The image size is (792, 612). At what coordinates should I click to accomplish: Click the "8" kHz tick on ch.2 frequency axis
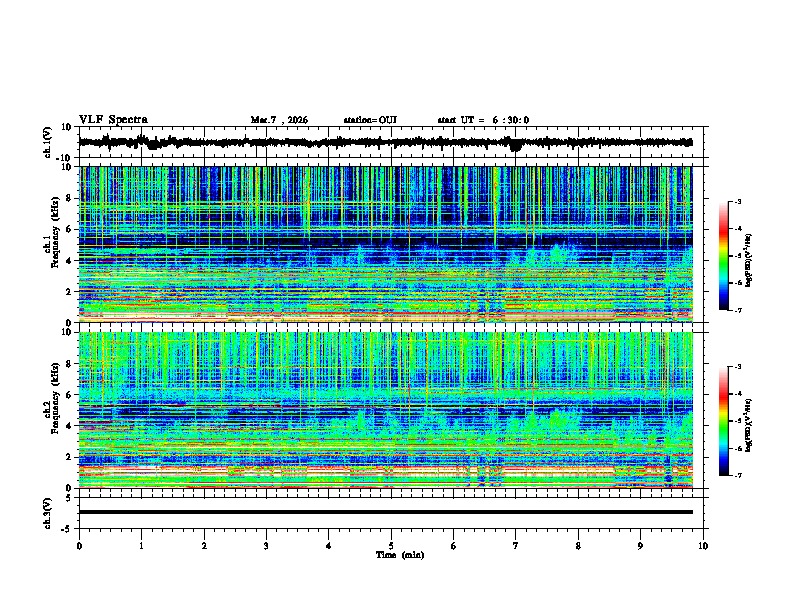[x=70, y=364]
